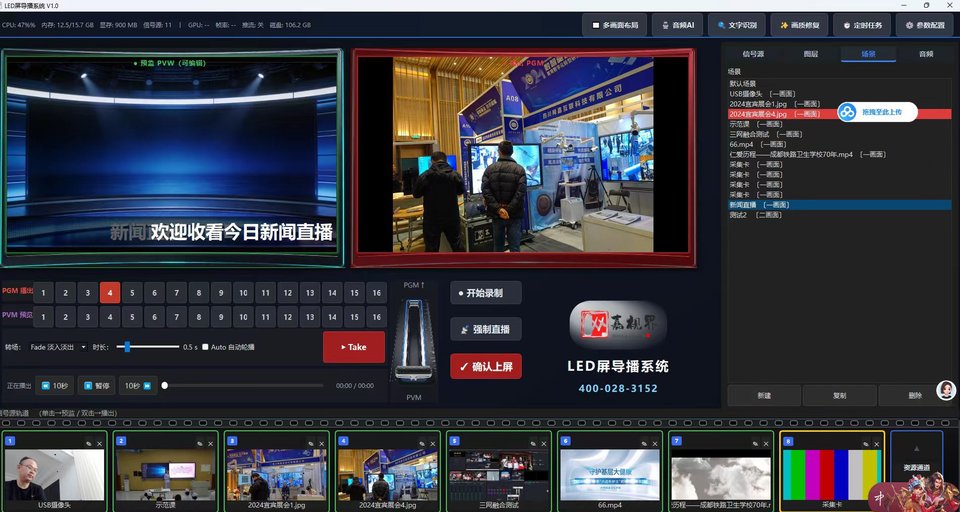Open the 定时任务 scheduled tasks panel
960x512 pixels.
click(x=862, y=25)
